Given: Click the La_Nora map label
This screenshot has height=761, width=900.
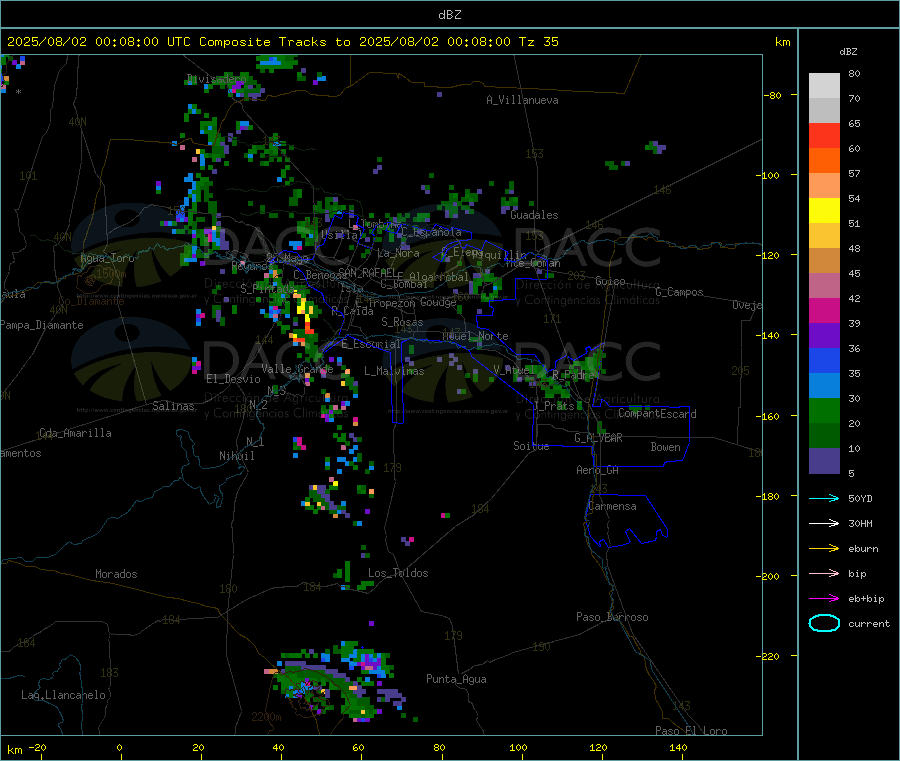Looking at the screenshot, I should (398, 253).
